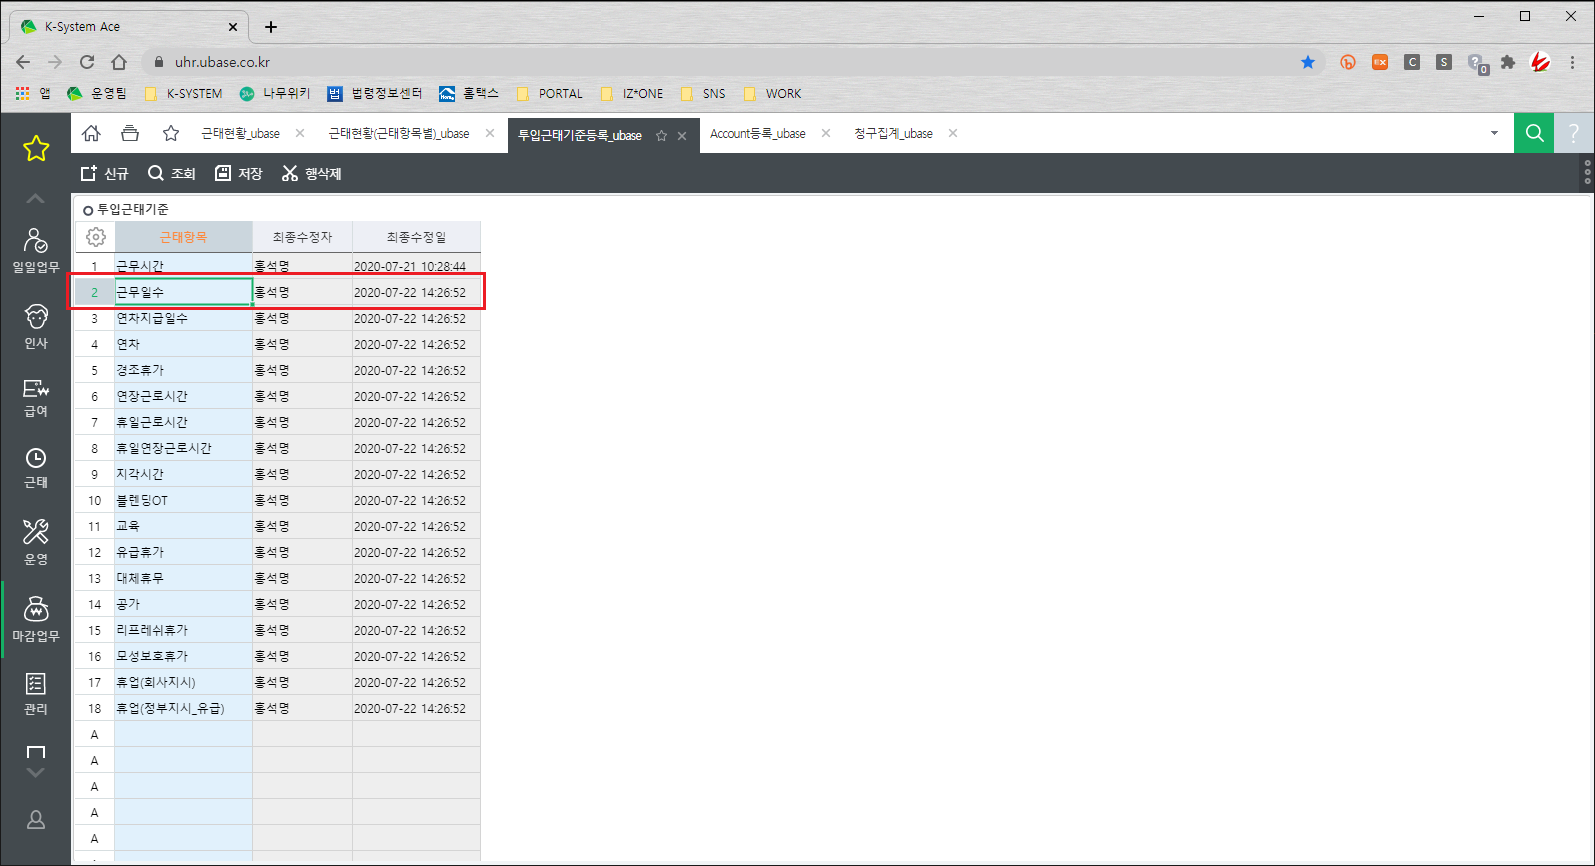The height and width of the screenshot is (866, 1595).
Task: Open 인사 sidebar menu
Action: [x=36, y=327]
